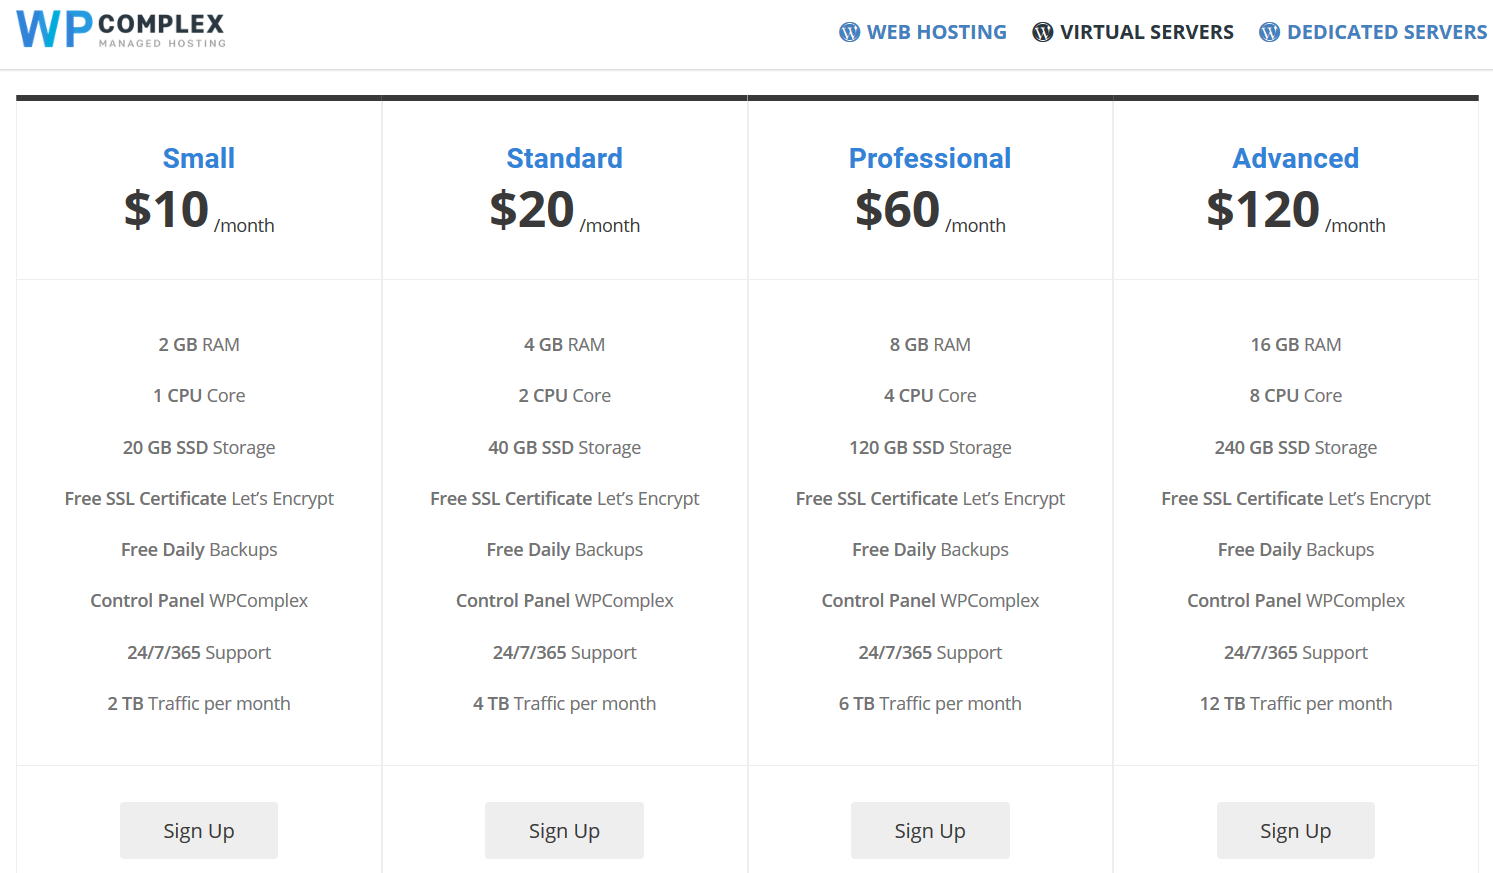The width and height of the screenshot is (1493, 873).
Task: Click the WordPress icon beside Virtual Servers
Action: point(1042,32)
